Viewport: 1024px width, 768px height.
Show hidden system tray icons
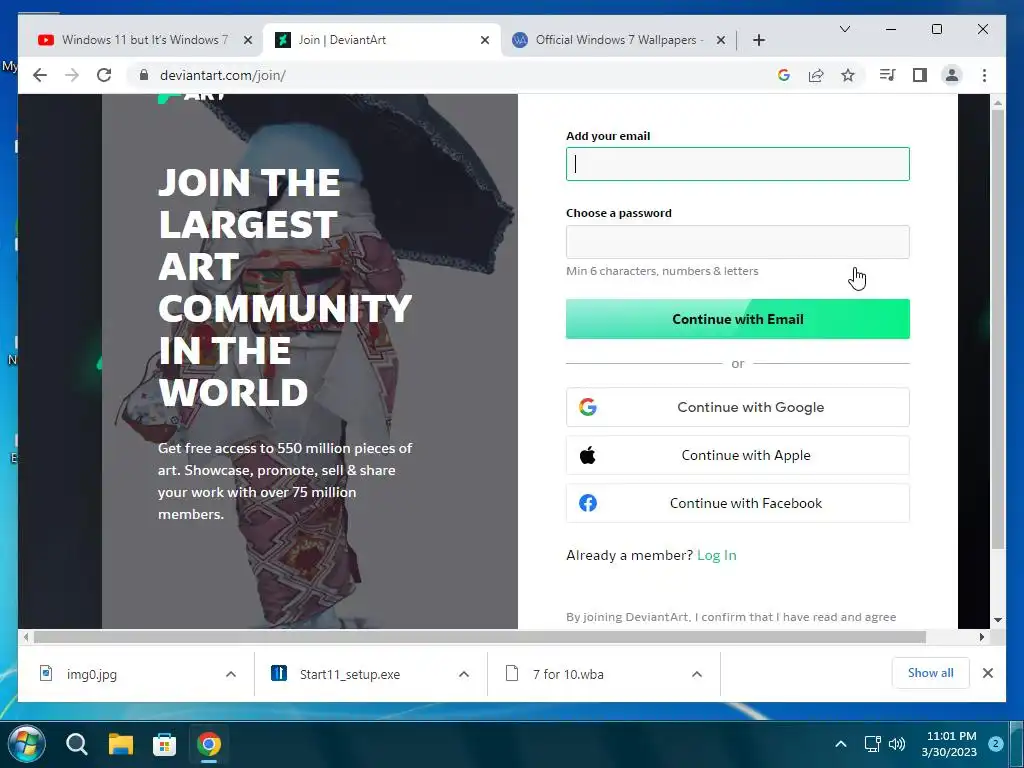tap(840, 744)
